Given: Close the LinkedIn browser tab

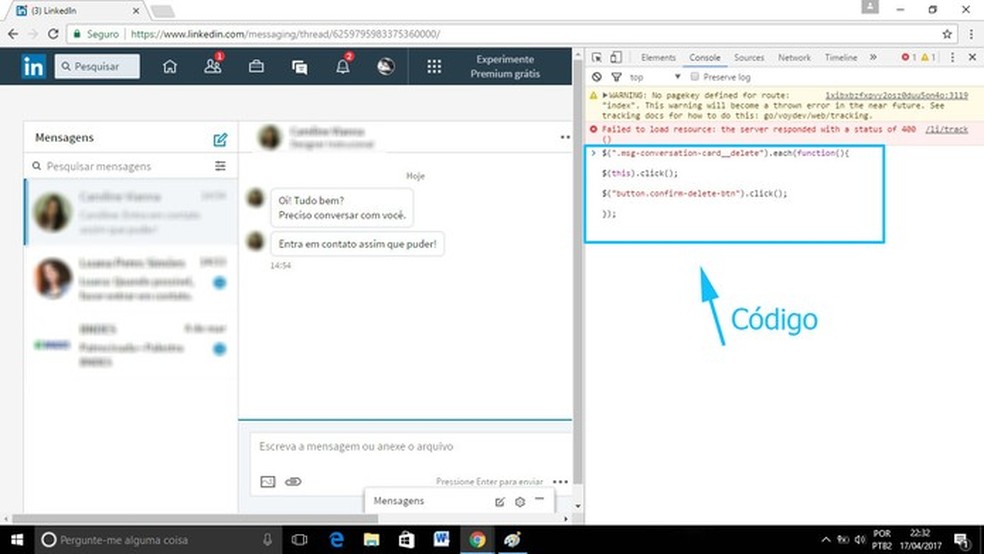Looking at the screenshot, I should pos(136,11).
